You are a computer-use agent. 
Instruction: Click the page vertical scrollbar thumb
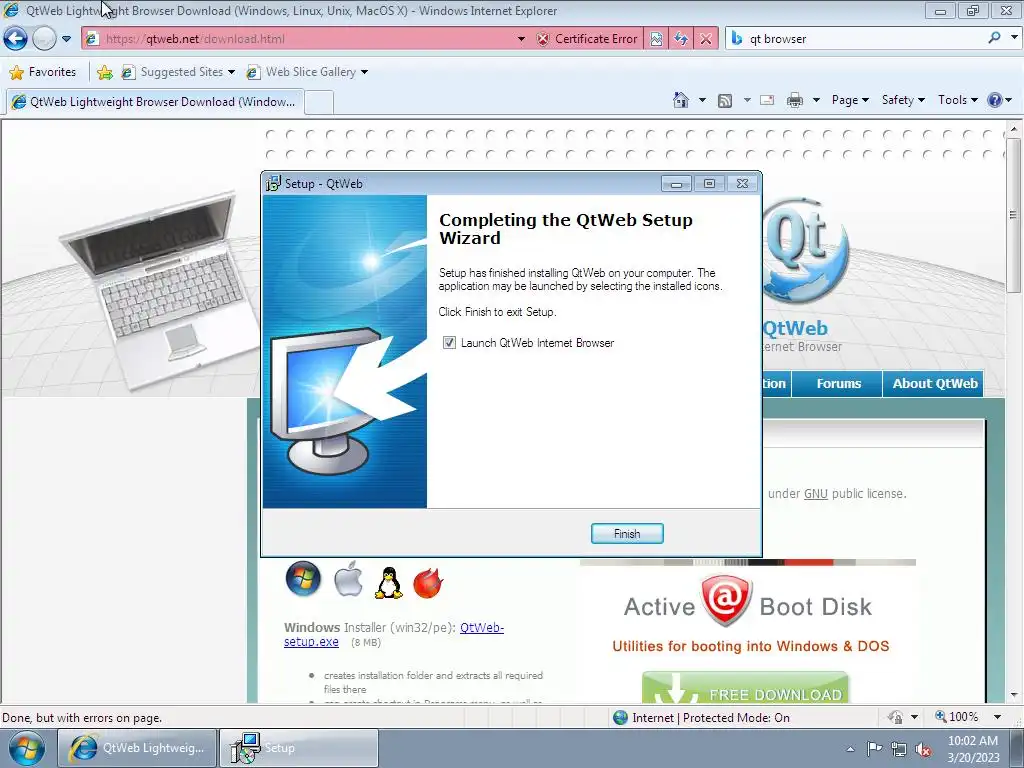1014,215
